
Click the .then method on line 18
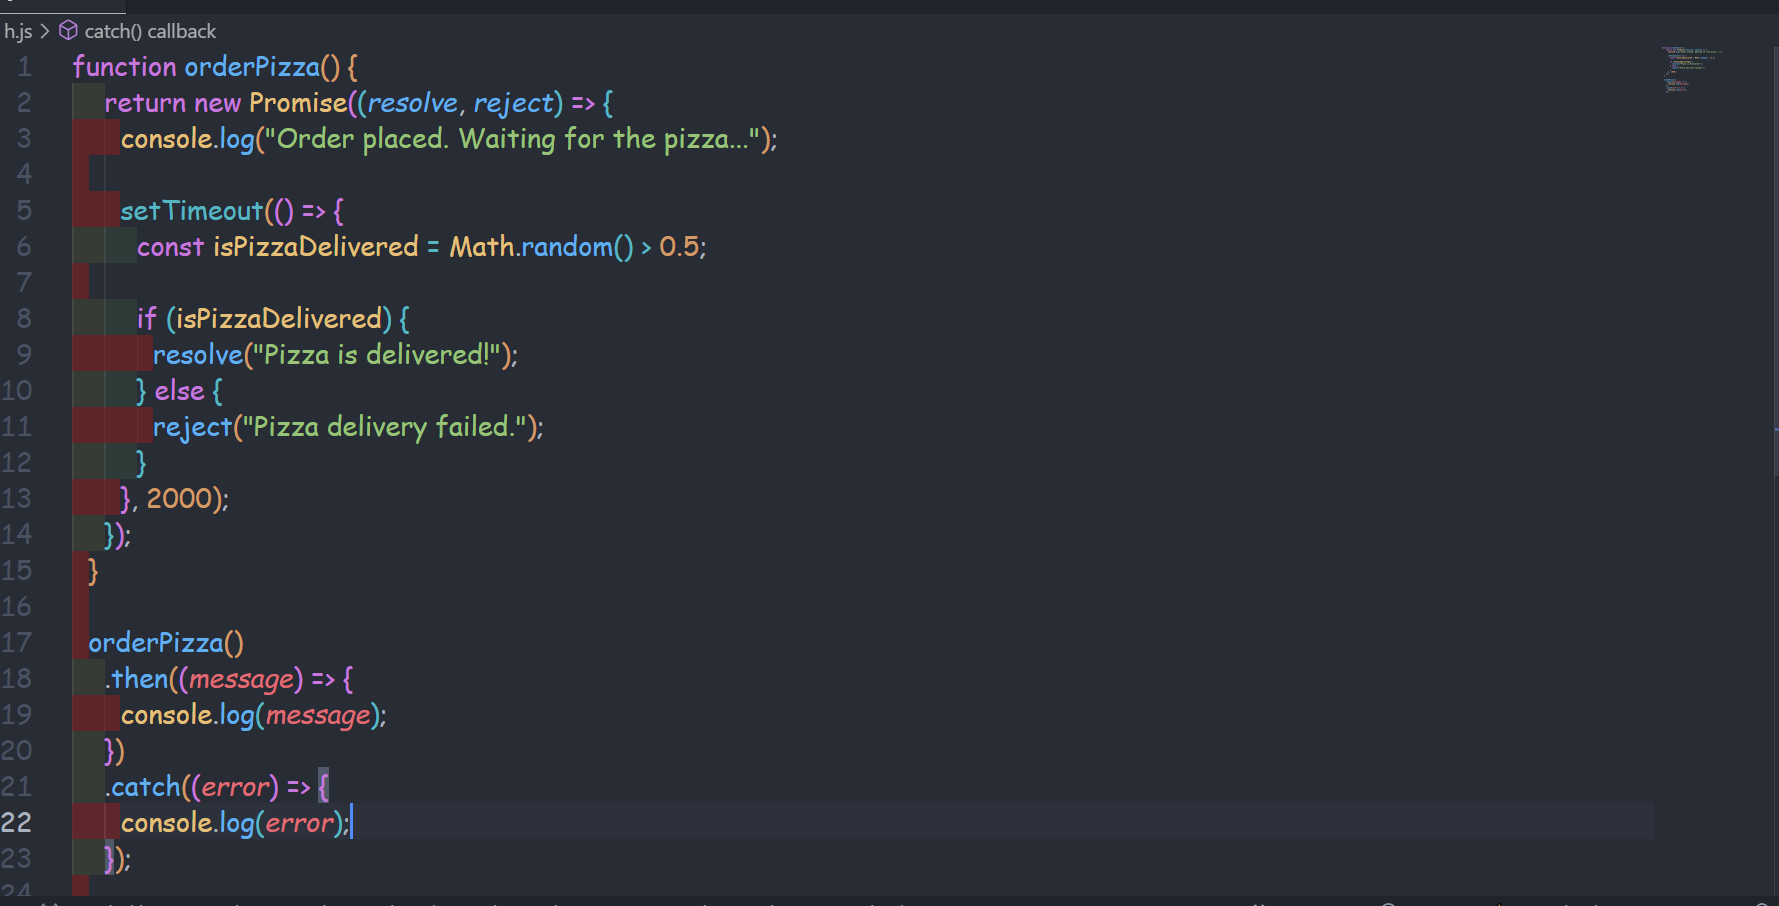pos(139,679)
